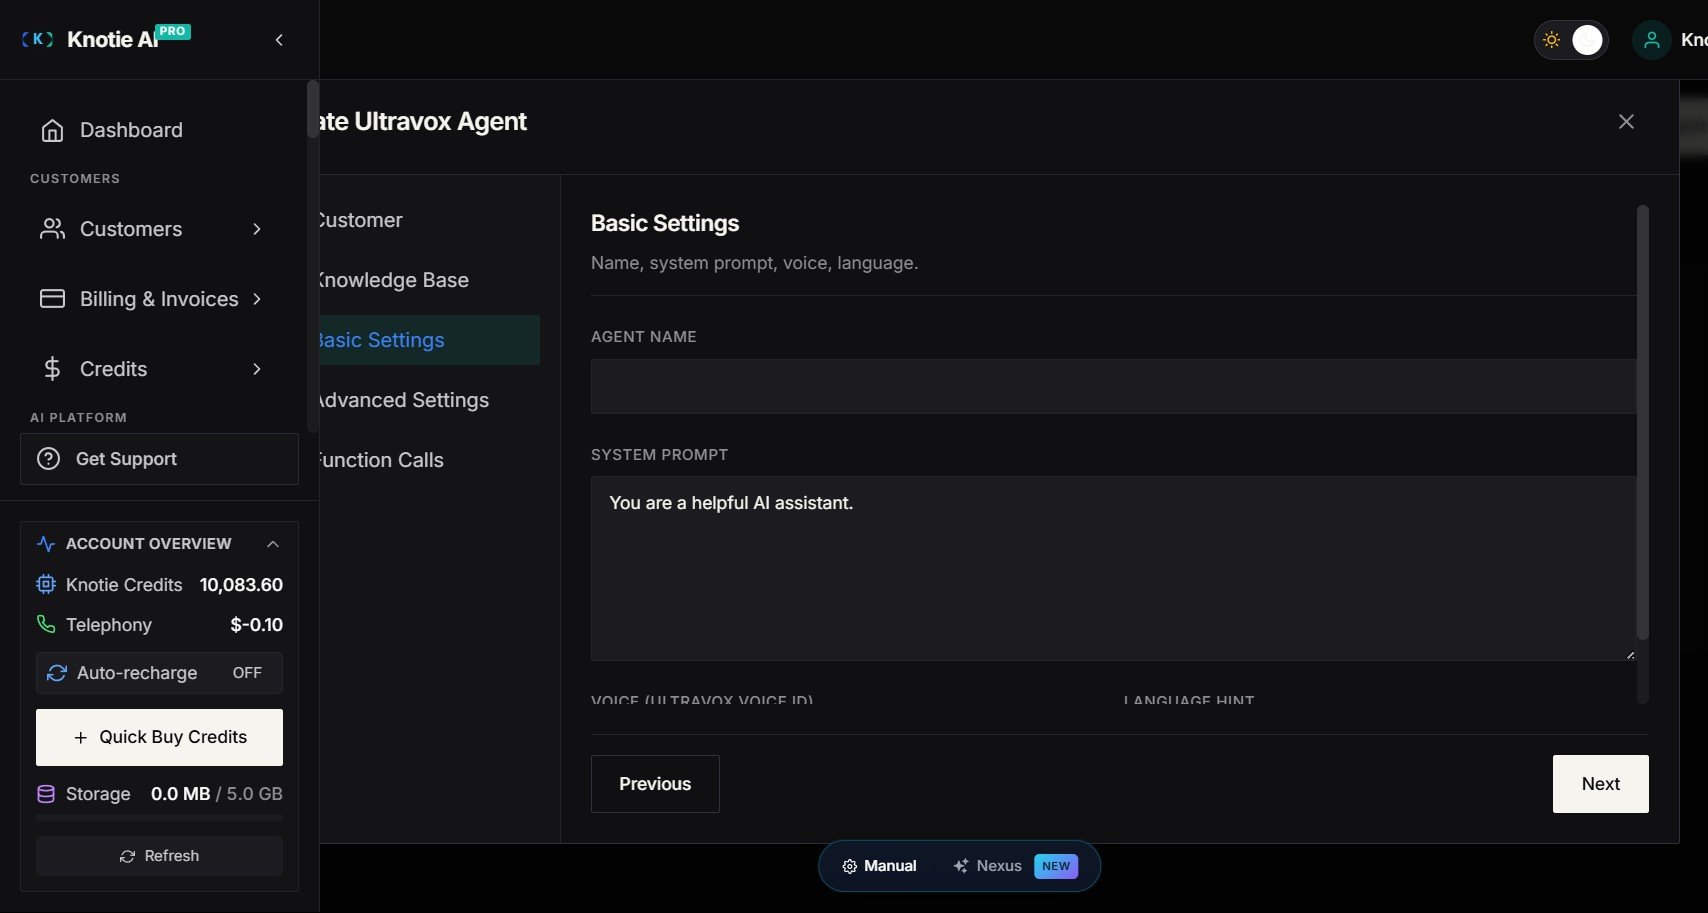Click the Knotie Credits value 10,083.60
Screen dimensions: 1708x913
(241, 585)
